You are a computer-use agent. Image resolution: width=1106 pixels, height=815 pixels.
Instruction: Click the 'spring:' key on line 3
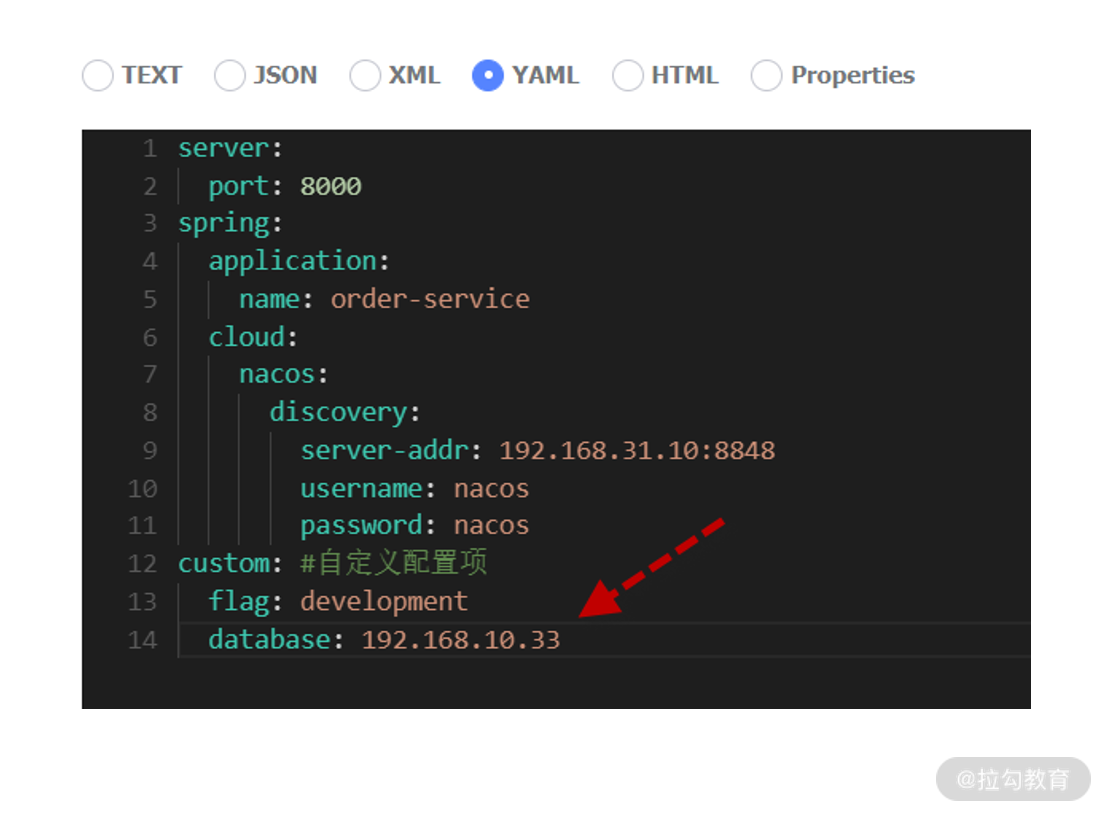pos(230,224)
